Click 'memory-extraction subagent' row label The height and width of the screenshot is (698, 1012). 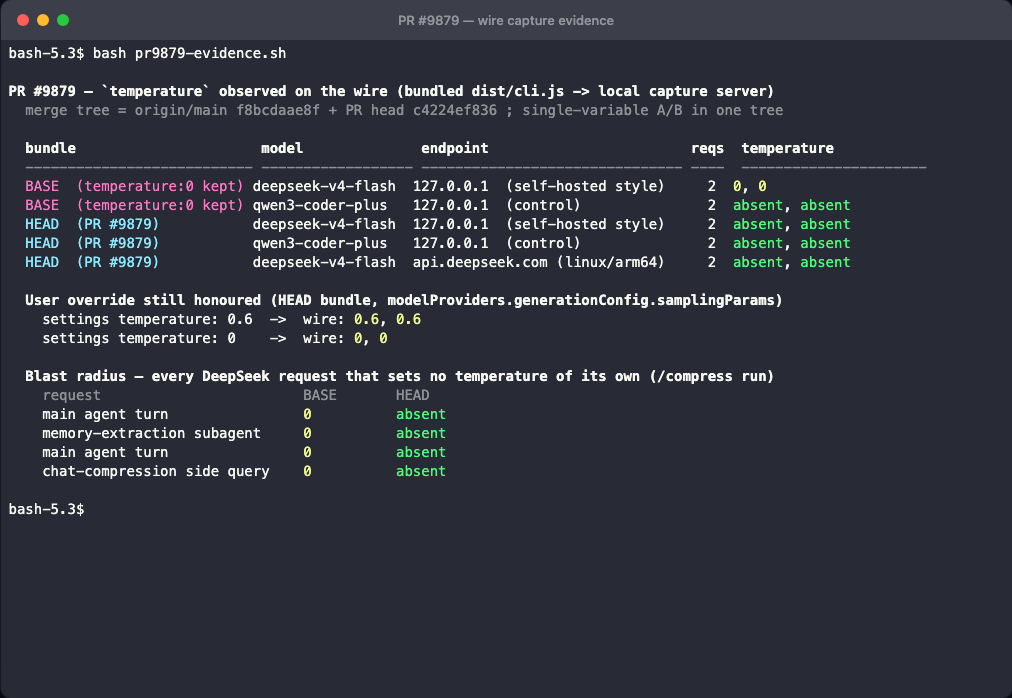(x=151, y=433)
